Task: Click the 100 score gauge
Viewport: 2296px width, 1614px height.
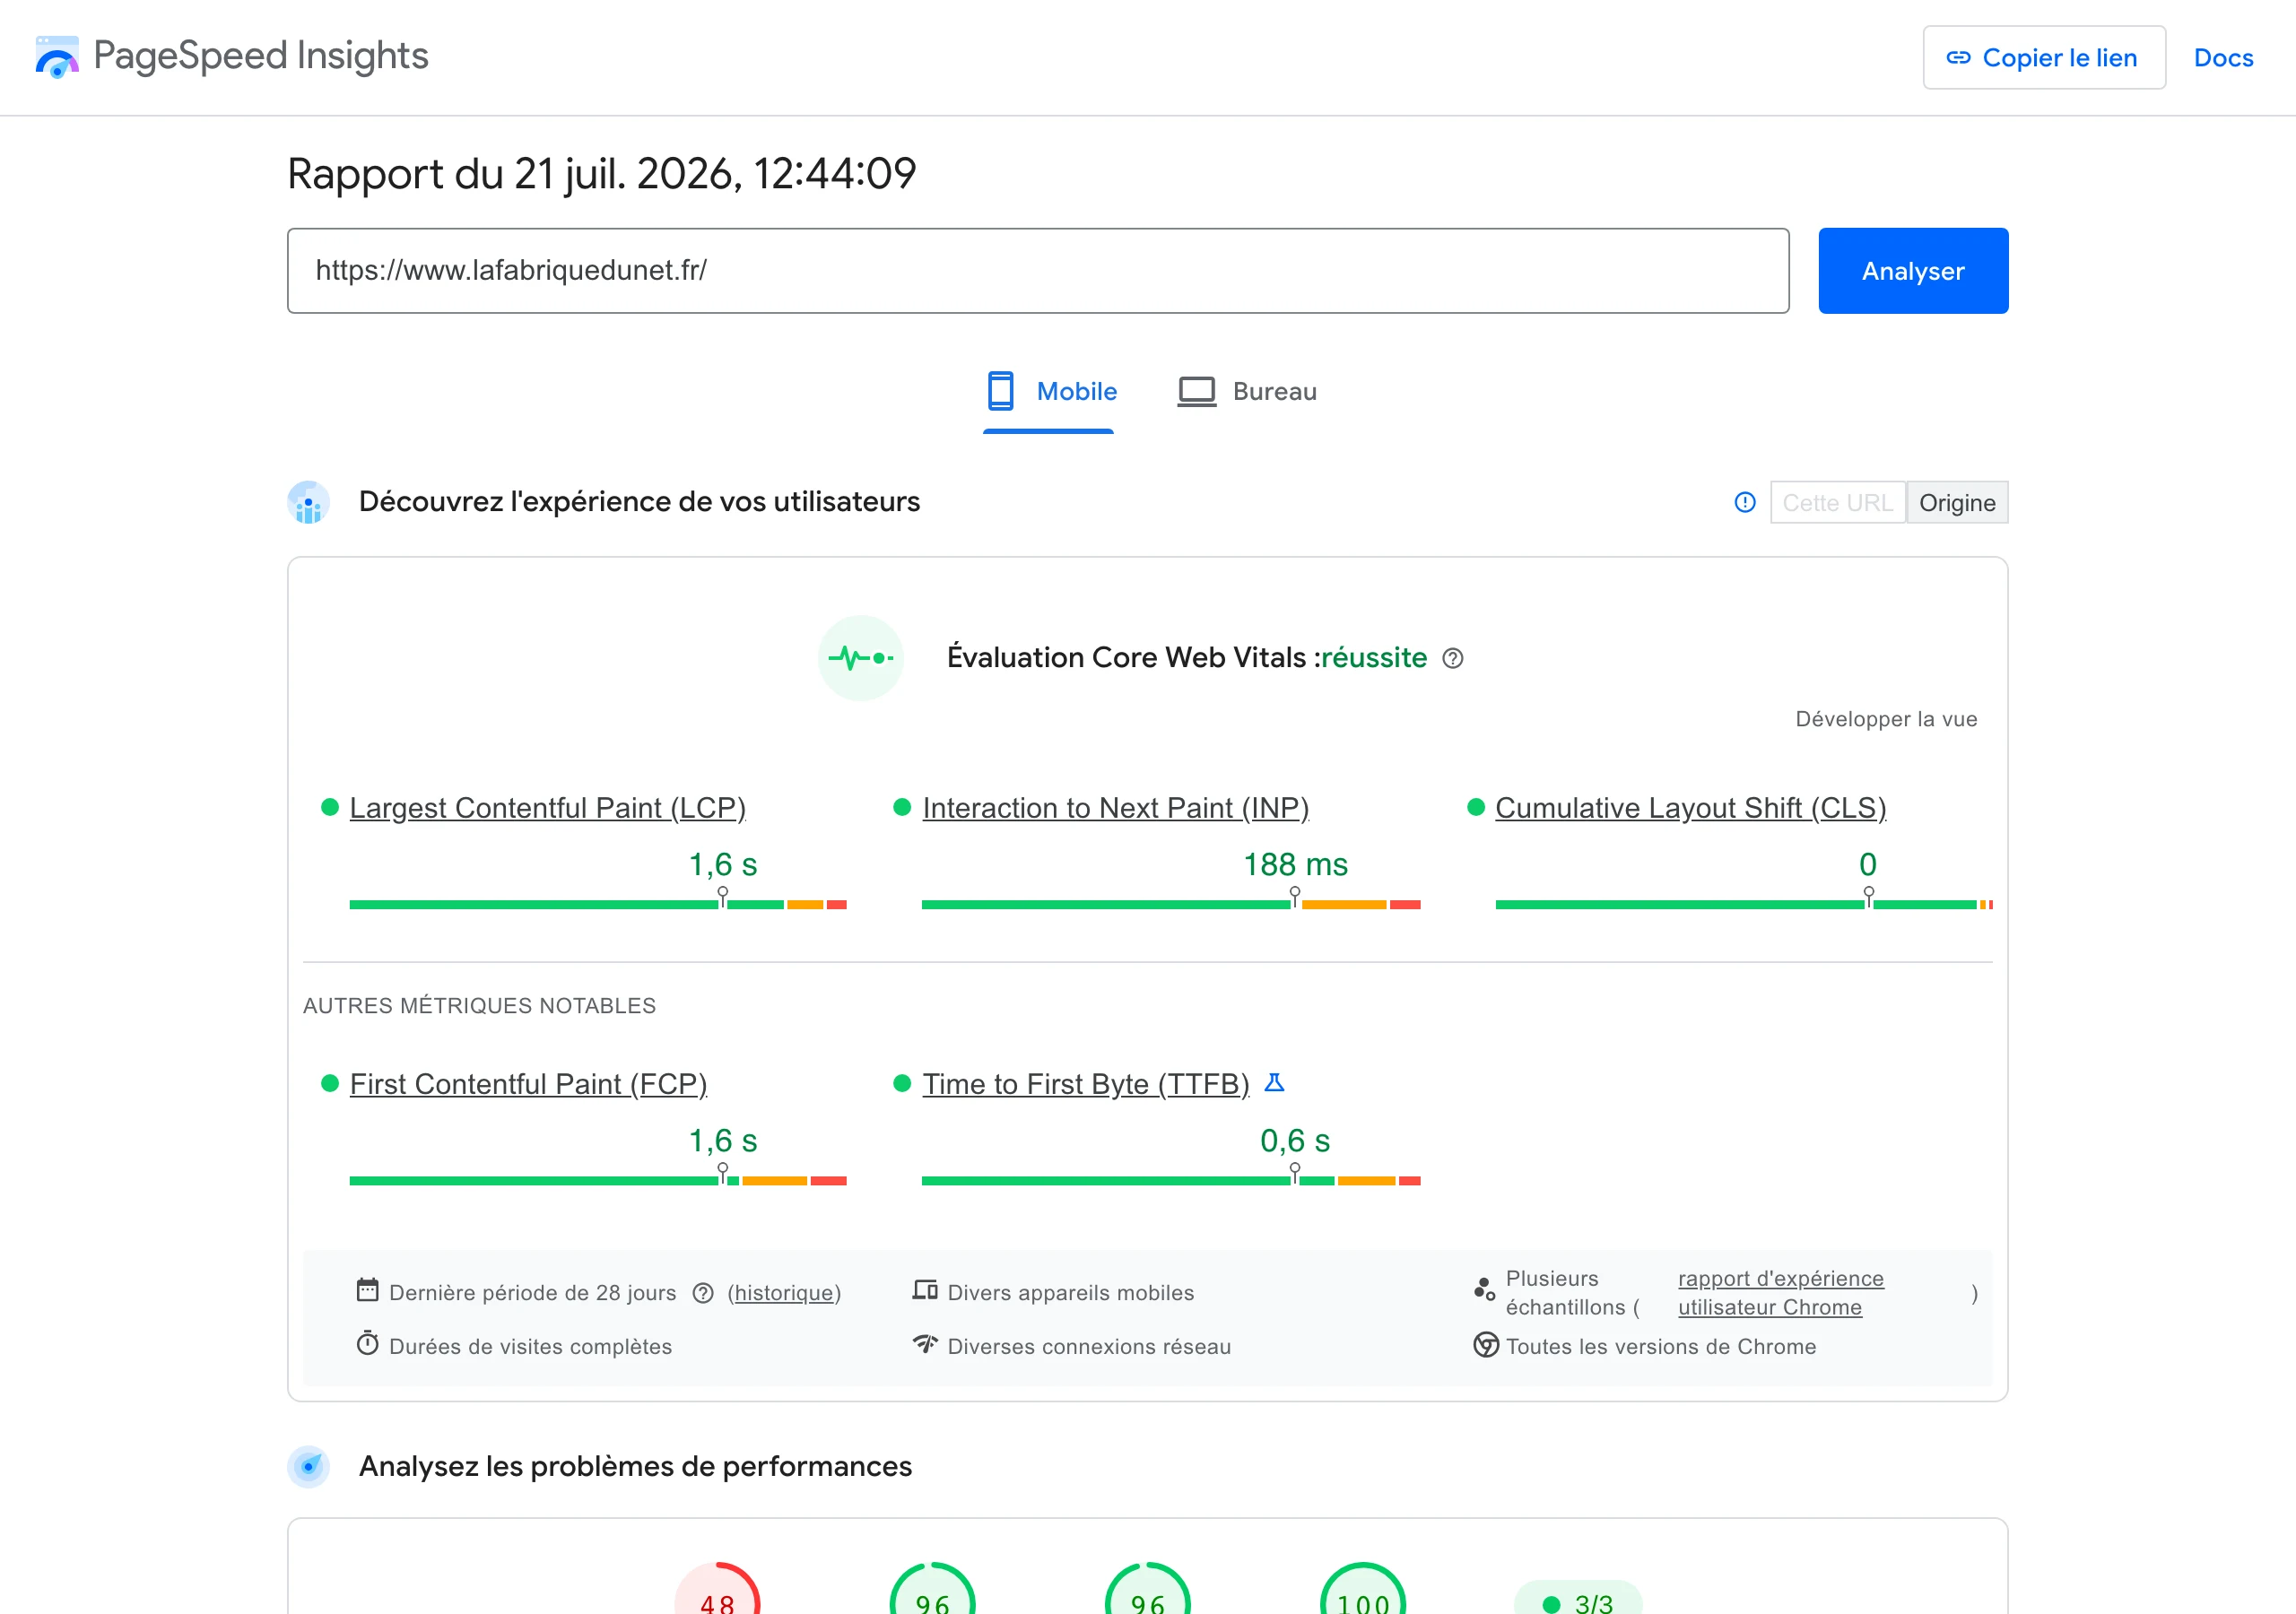Action: (x=1363, y=1590)
